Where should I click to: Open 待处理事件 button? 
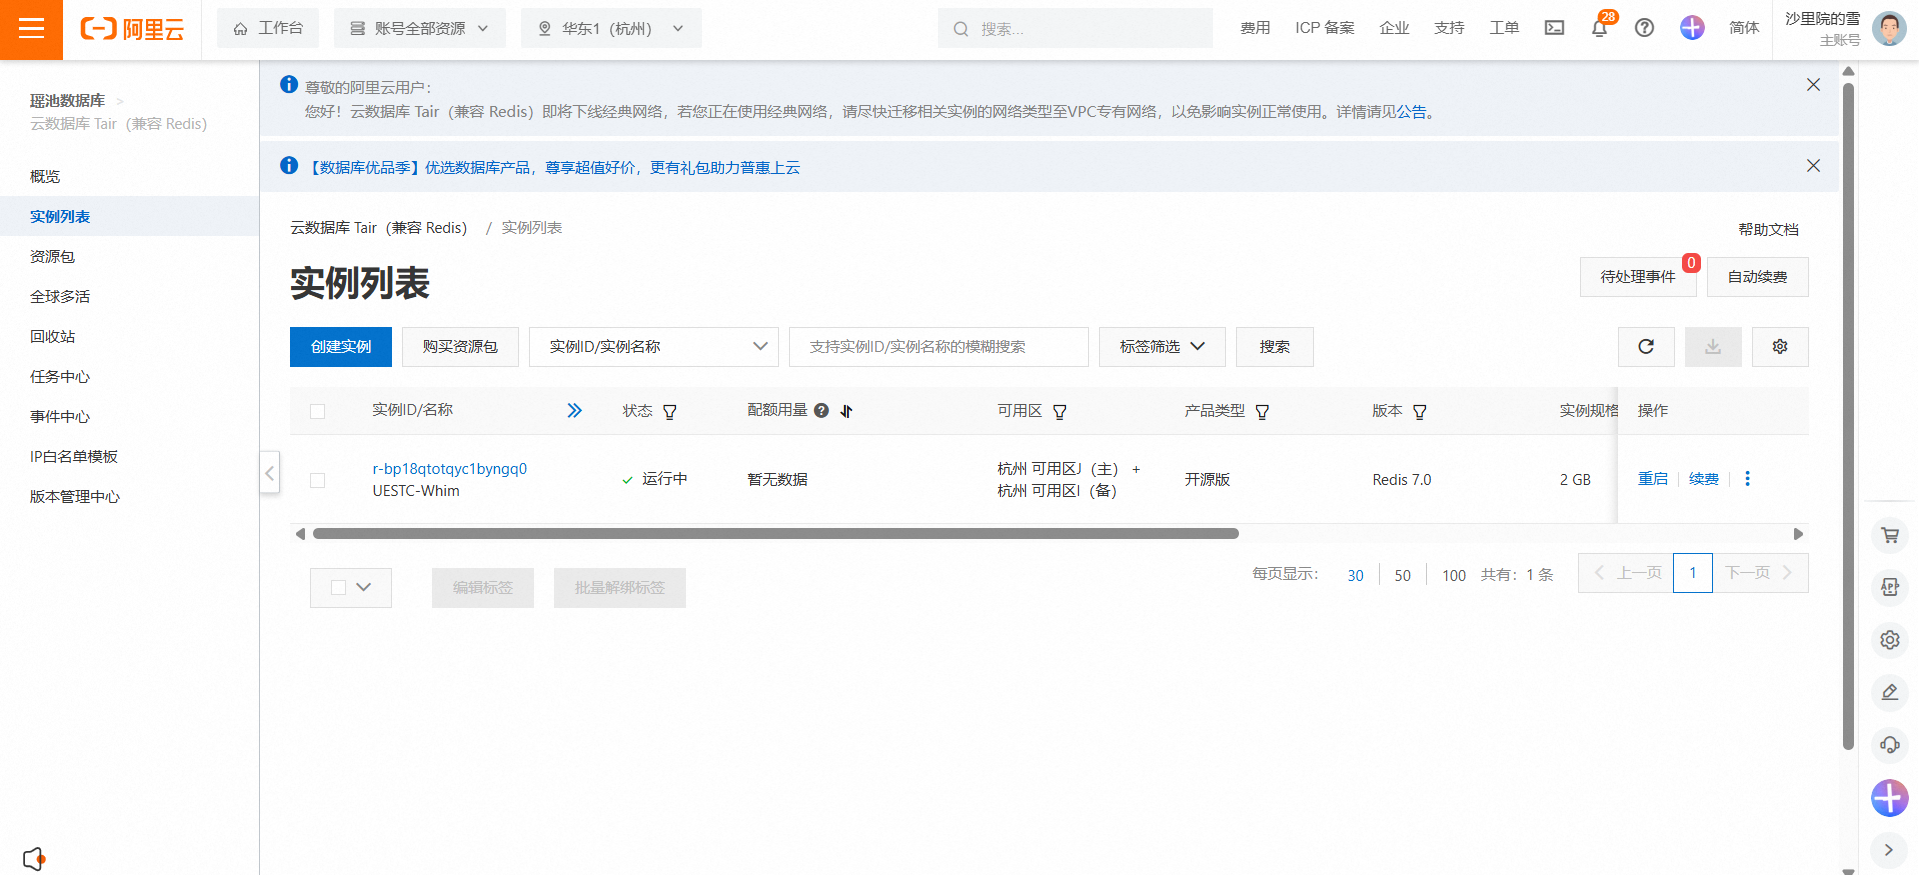(x=1638, y=277)
